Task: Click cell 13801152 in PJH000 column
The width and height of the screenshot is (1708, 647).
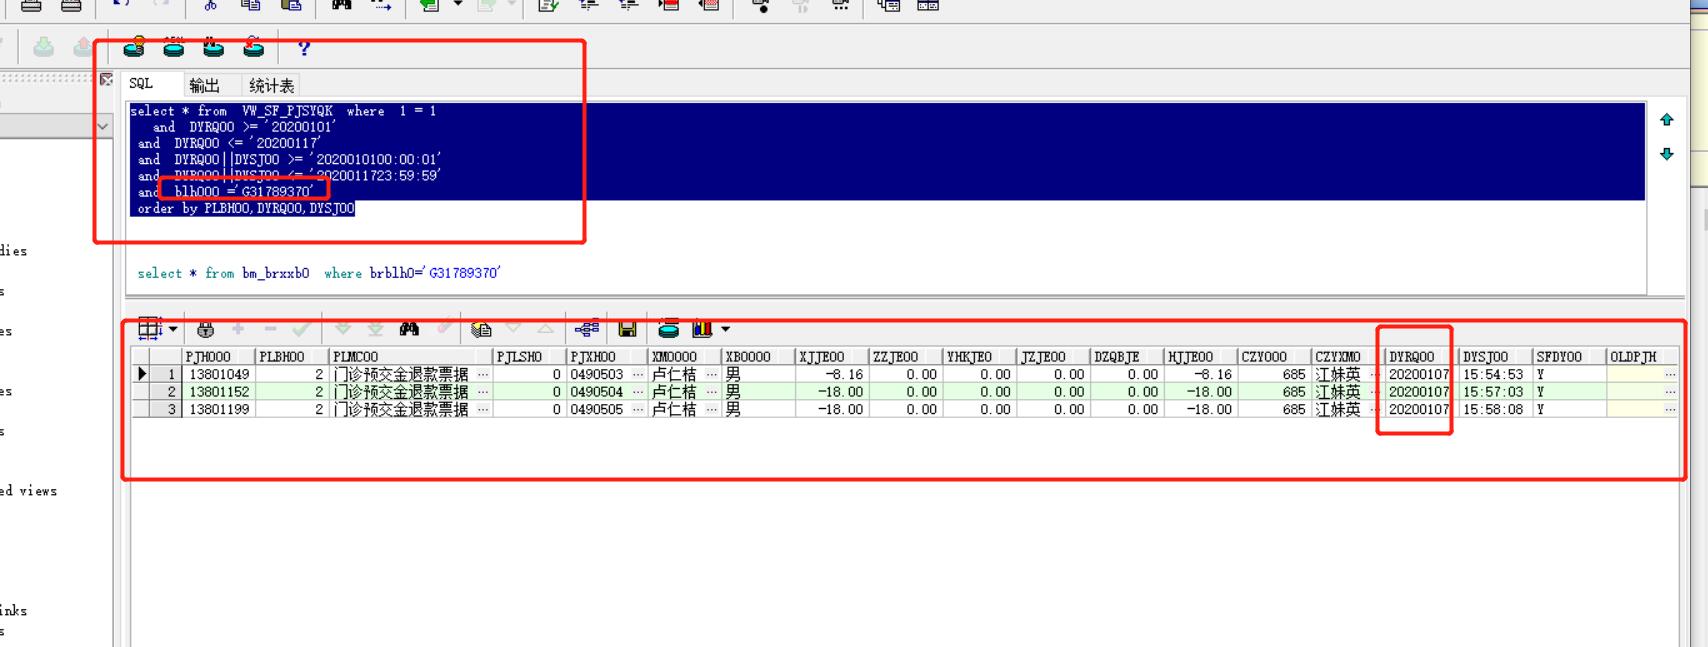Action: [218, 392]
